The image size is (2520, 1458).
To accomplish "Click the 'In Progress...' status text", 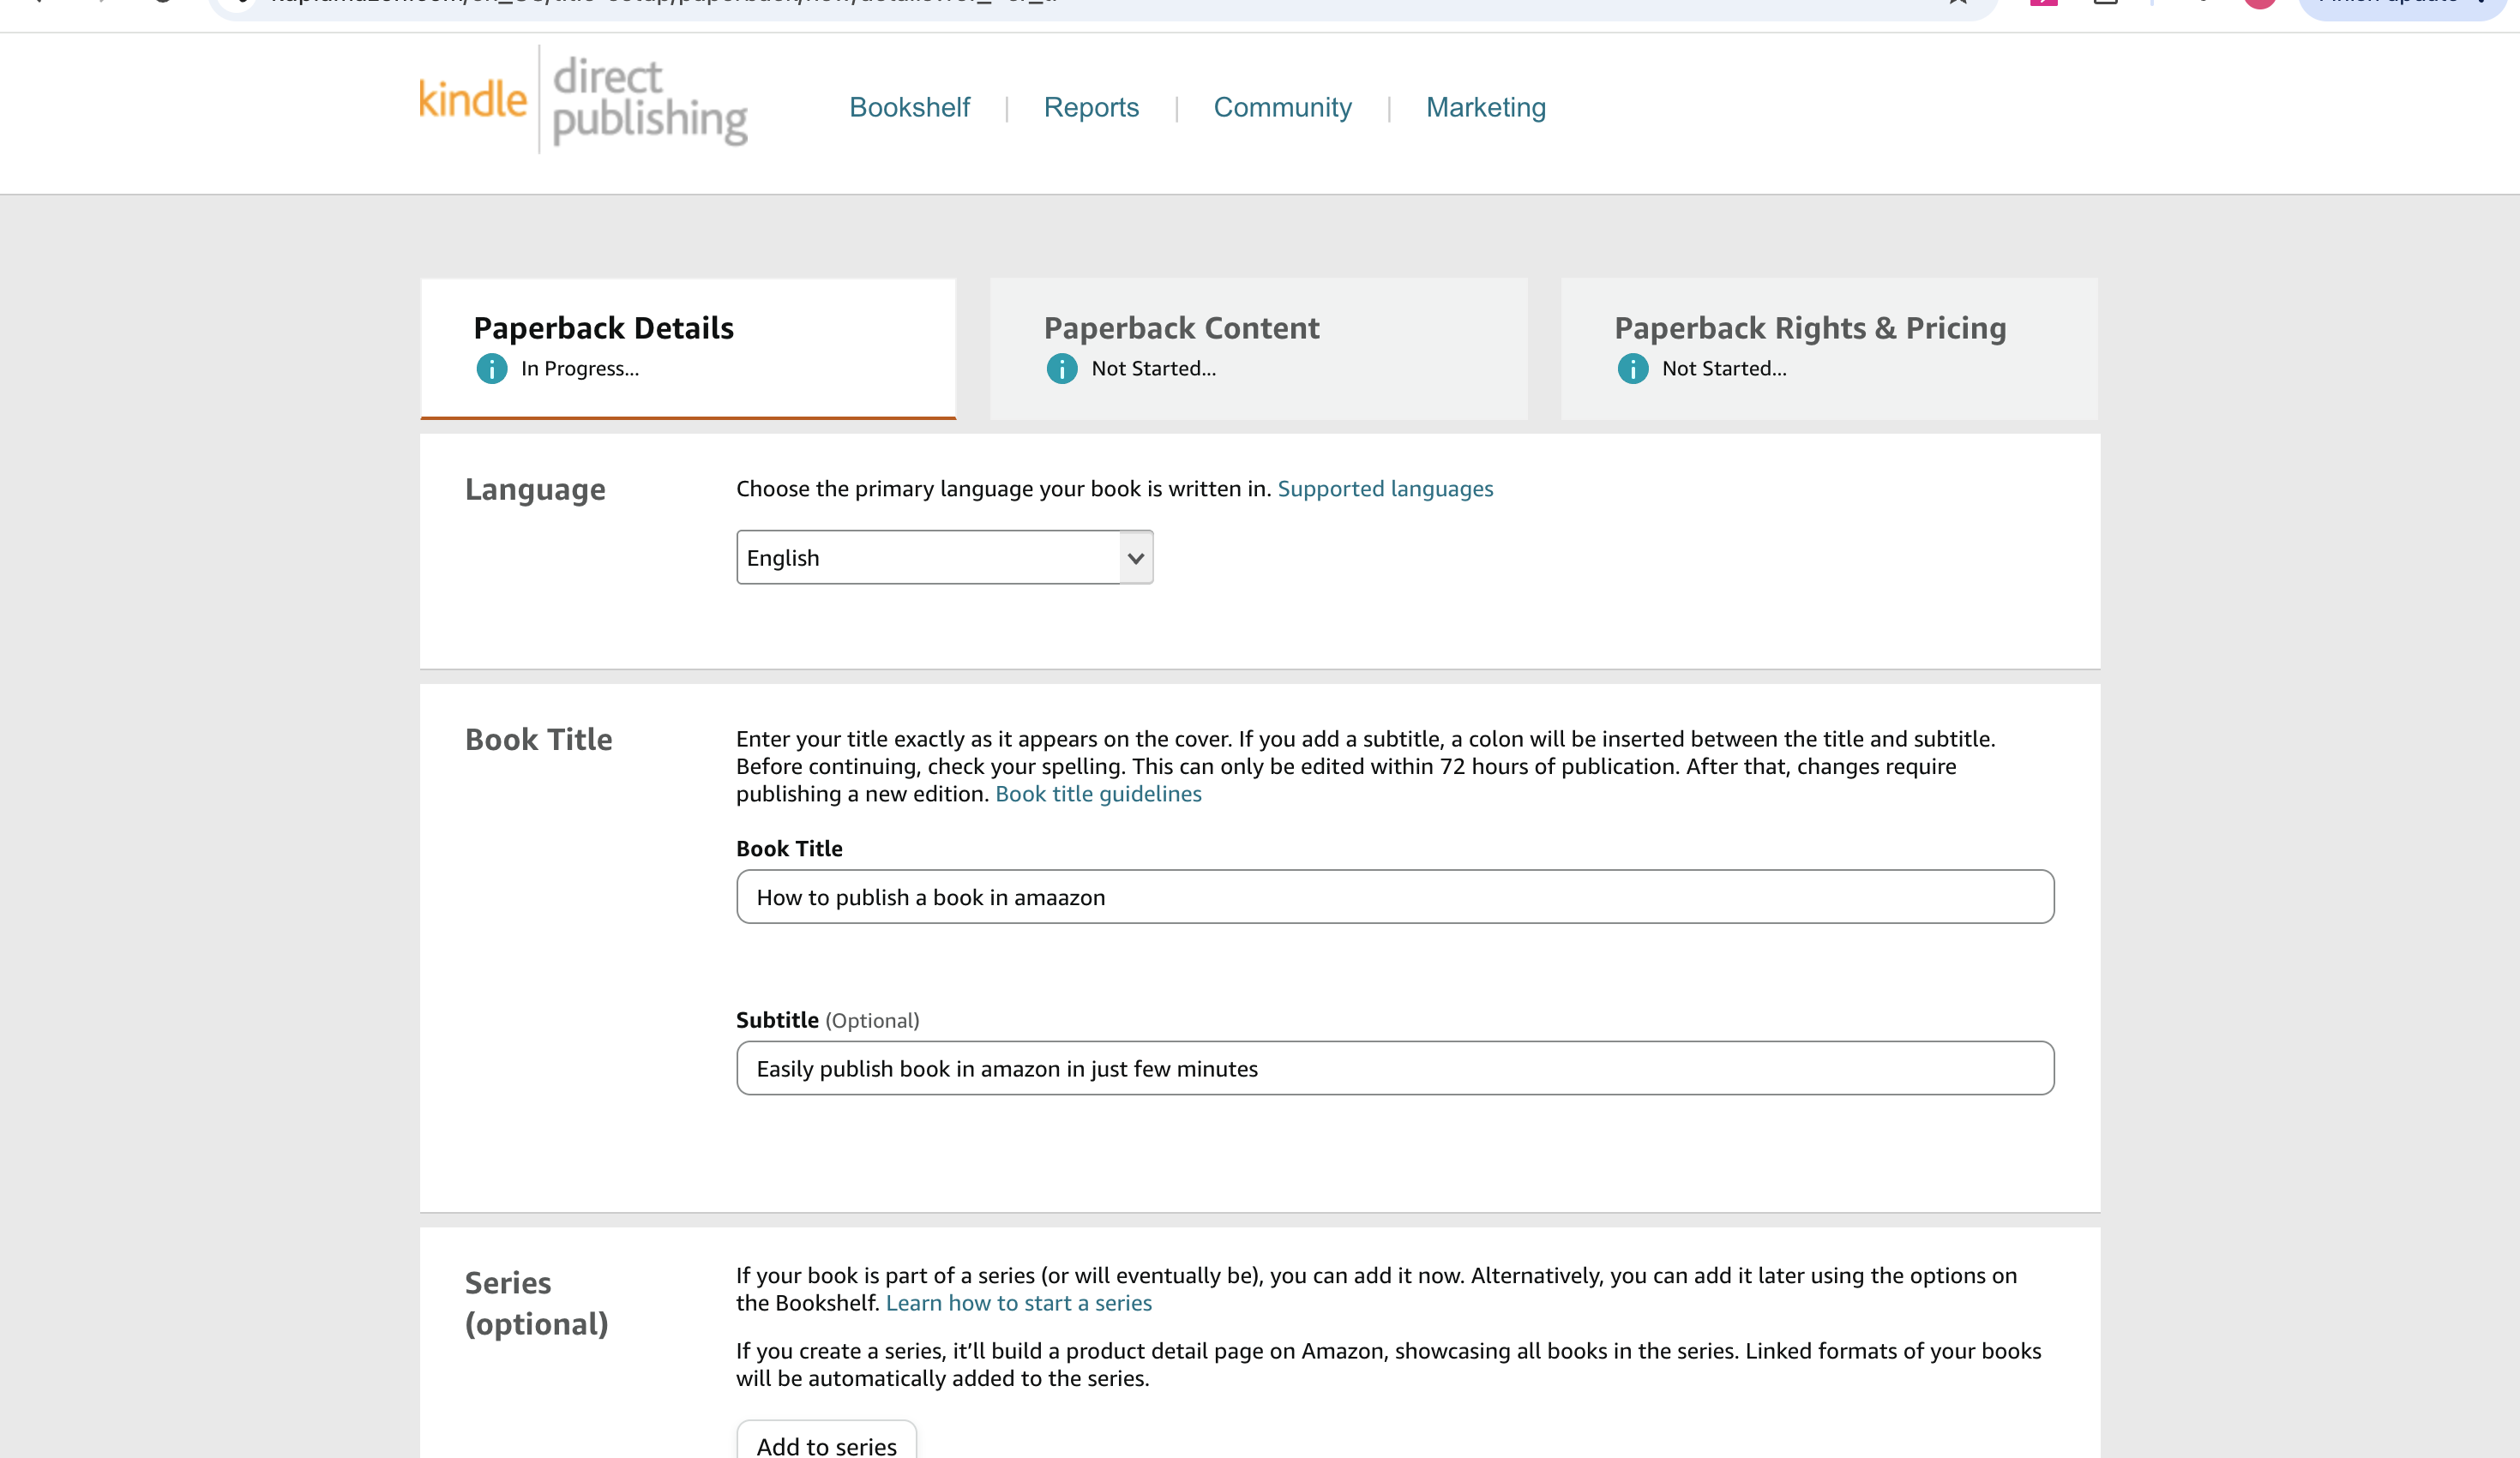I will (579, 368).
